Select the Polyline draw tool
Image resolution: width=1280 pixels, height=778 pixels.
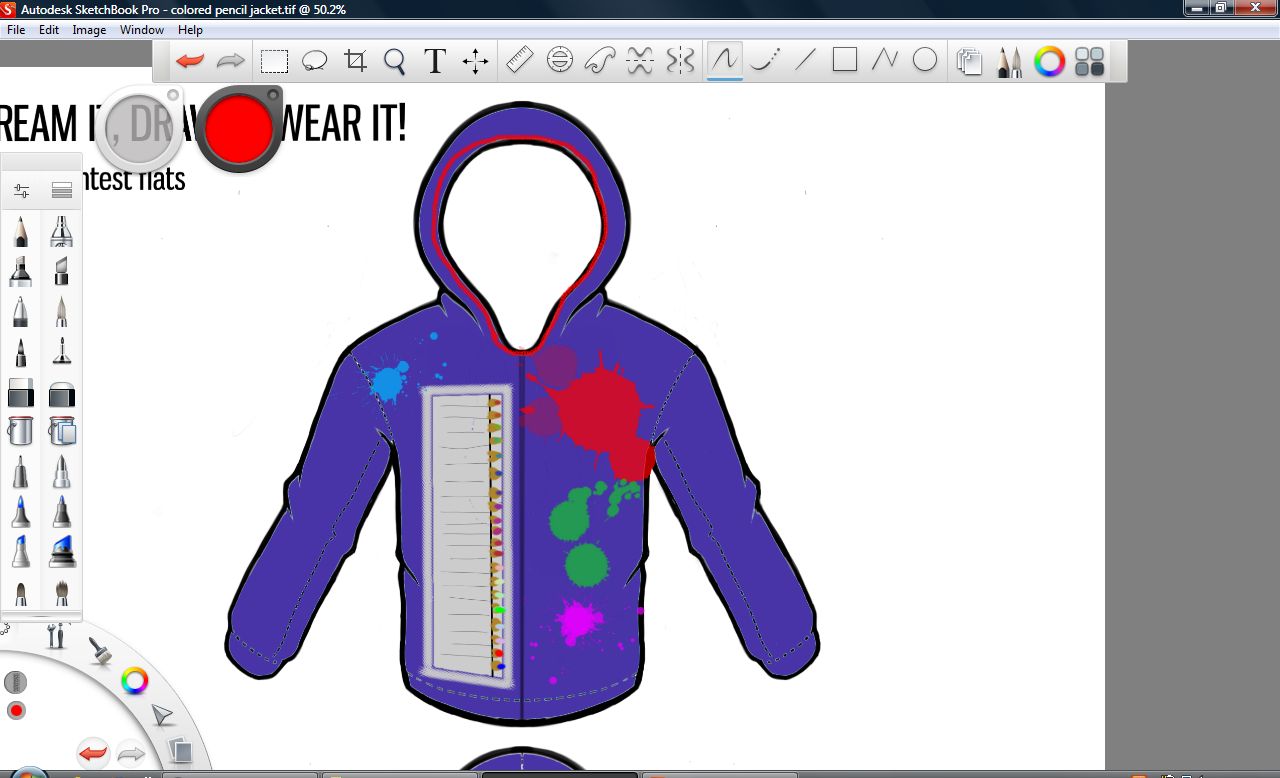tap(884, 61)
